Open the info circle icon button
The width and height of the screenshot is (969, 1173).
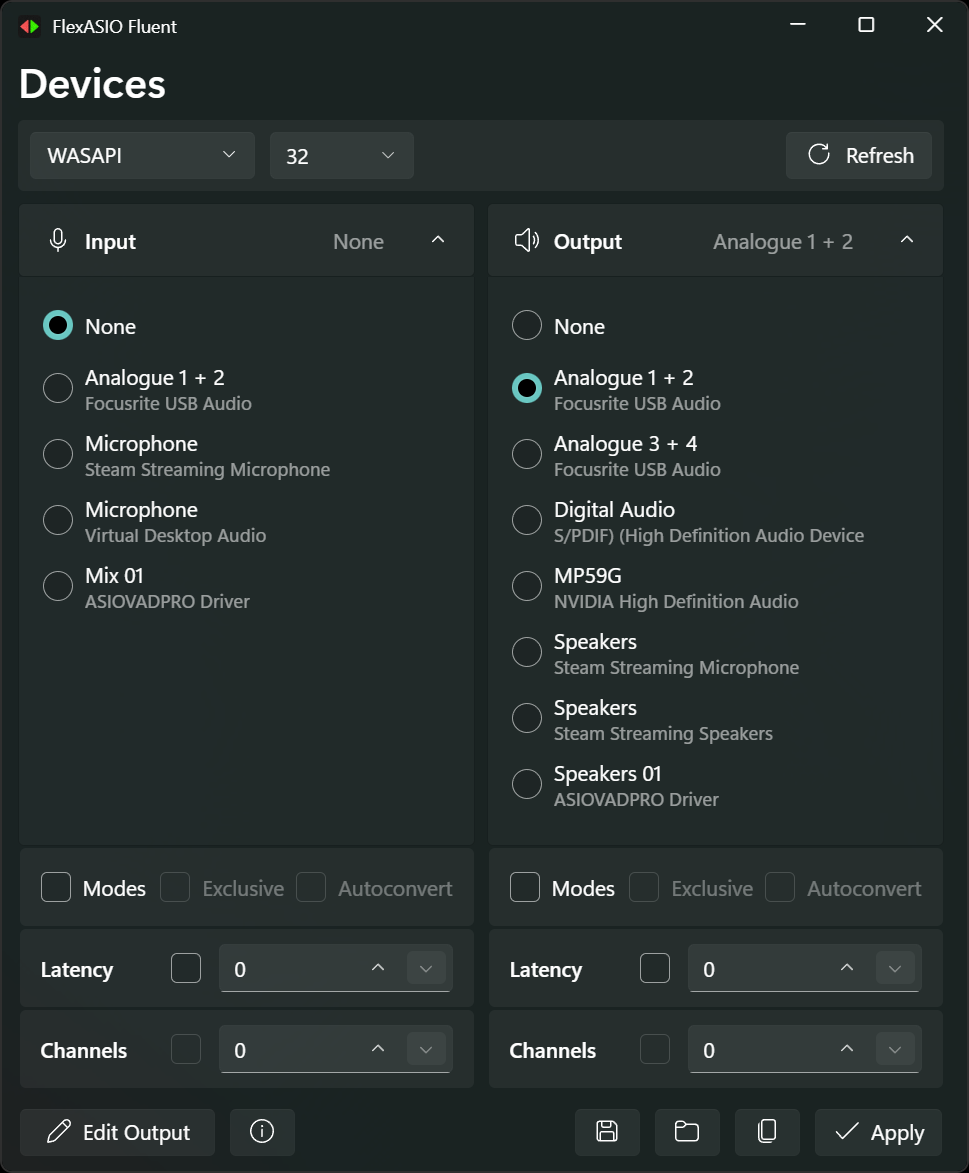pos(262,1131)
